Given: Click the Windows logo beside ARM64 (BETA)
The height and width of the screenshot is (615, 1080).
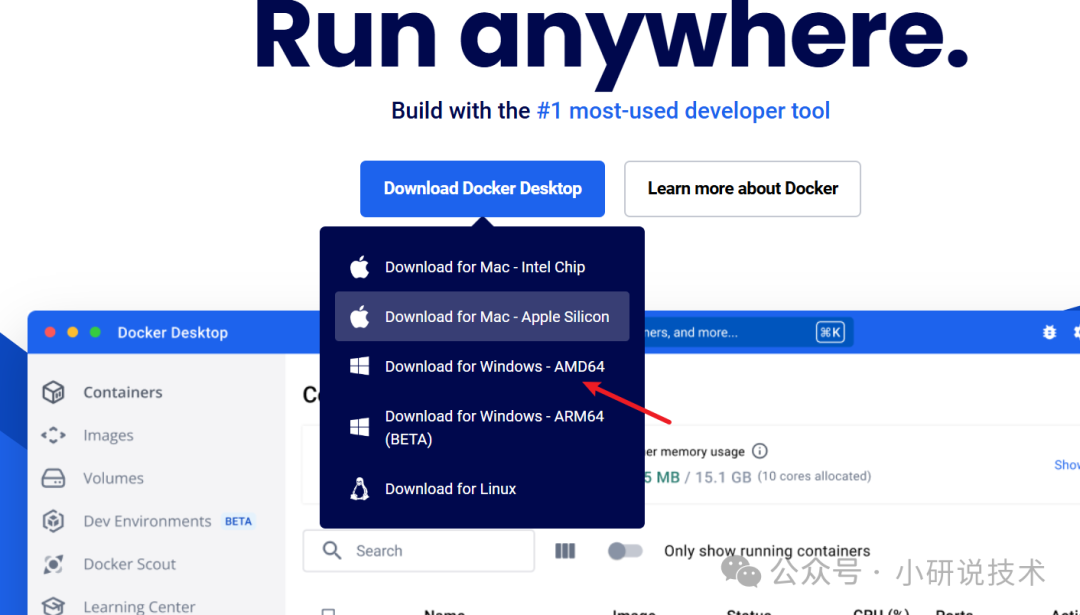Looking at the screenshot, I should 360,427.
